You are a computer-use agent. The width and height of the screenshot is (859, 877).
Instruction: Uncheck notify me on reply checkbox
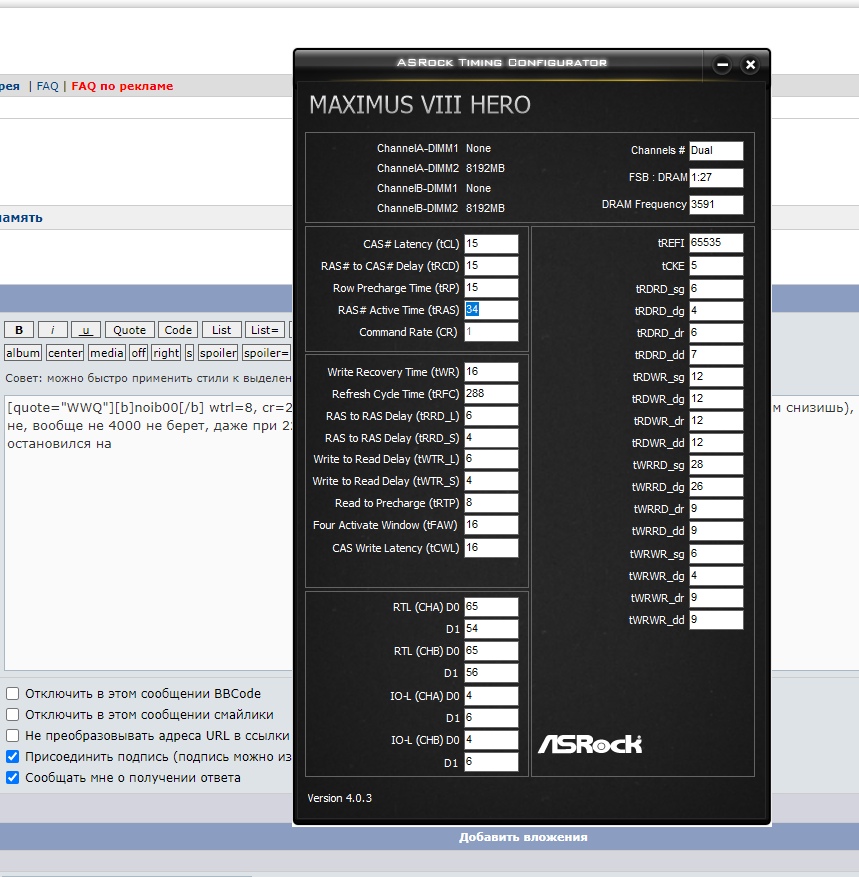tap(12, 777)
